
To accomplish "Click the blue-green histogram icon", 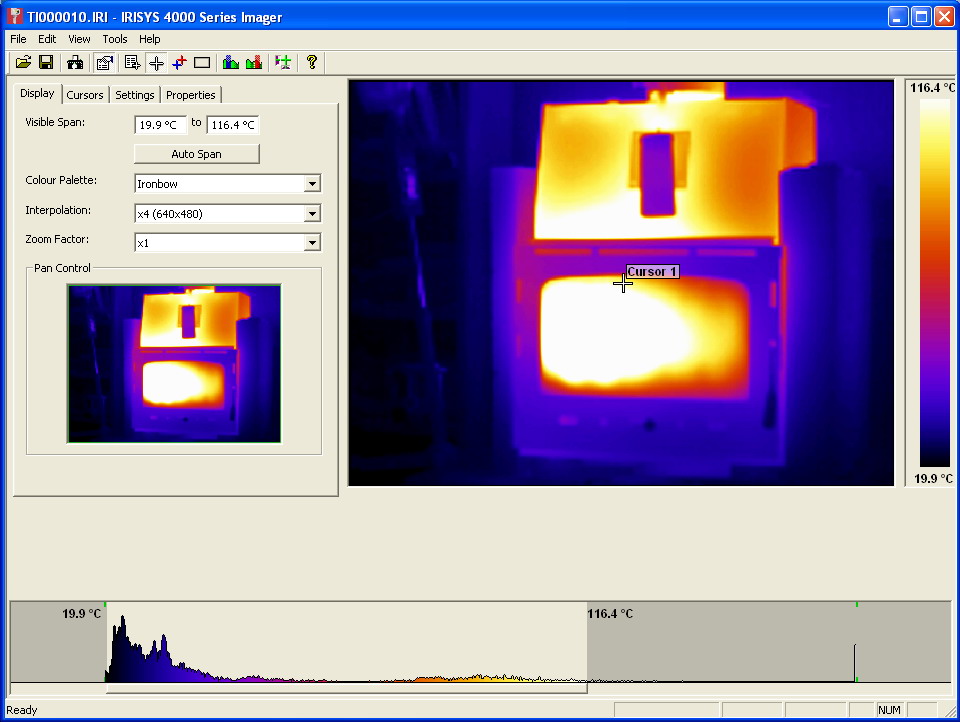I will pos(231,63).
